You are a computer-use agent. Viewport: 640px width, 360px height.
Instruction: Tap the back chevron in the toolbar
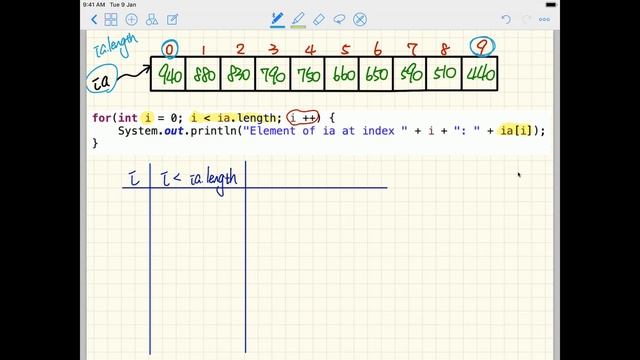coord(94,19)
